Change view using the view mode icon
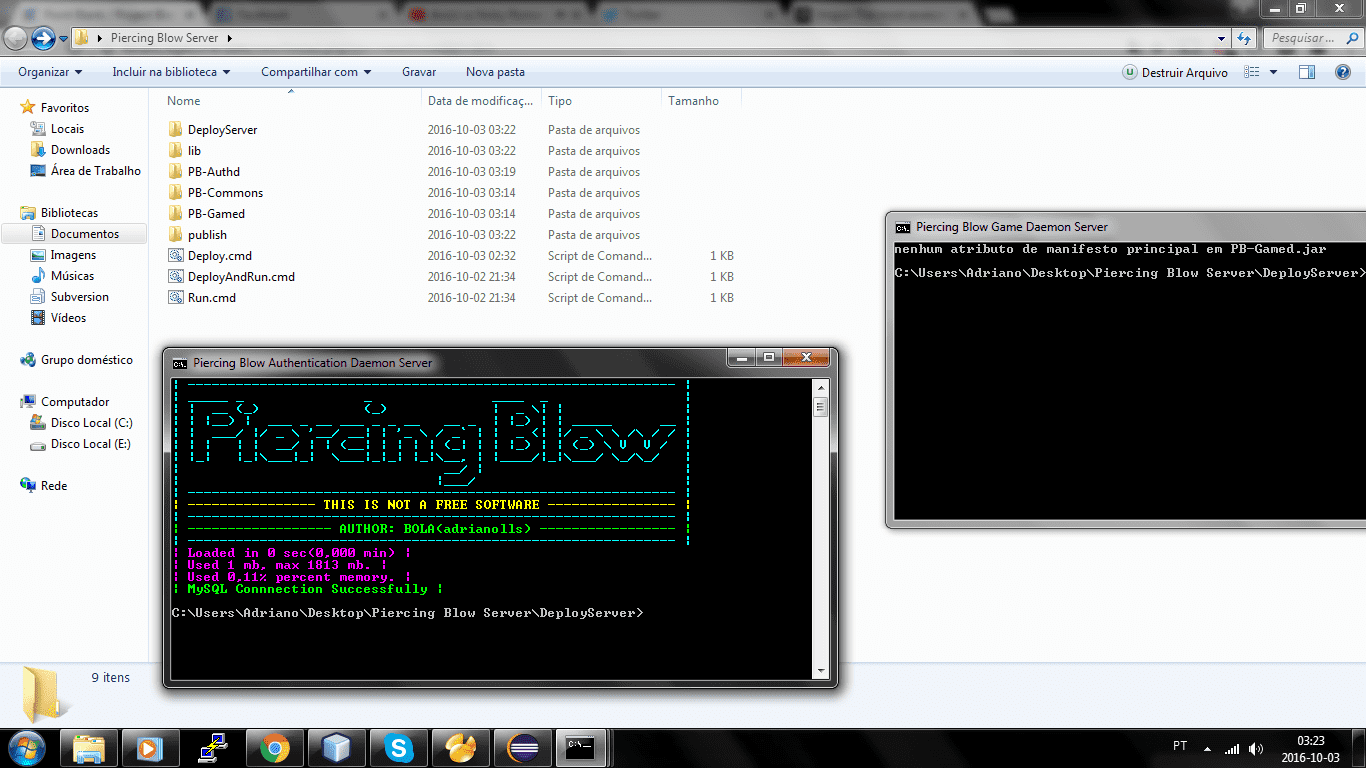The image size is (1366, 768). coord(1252,72)
